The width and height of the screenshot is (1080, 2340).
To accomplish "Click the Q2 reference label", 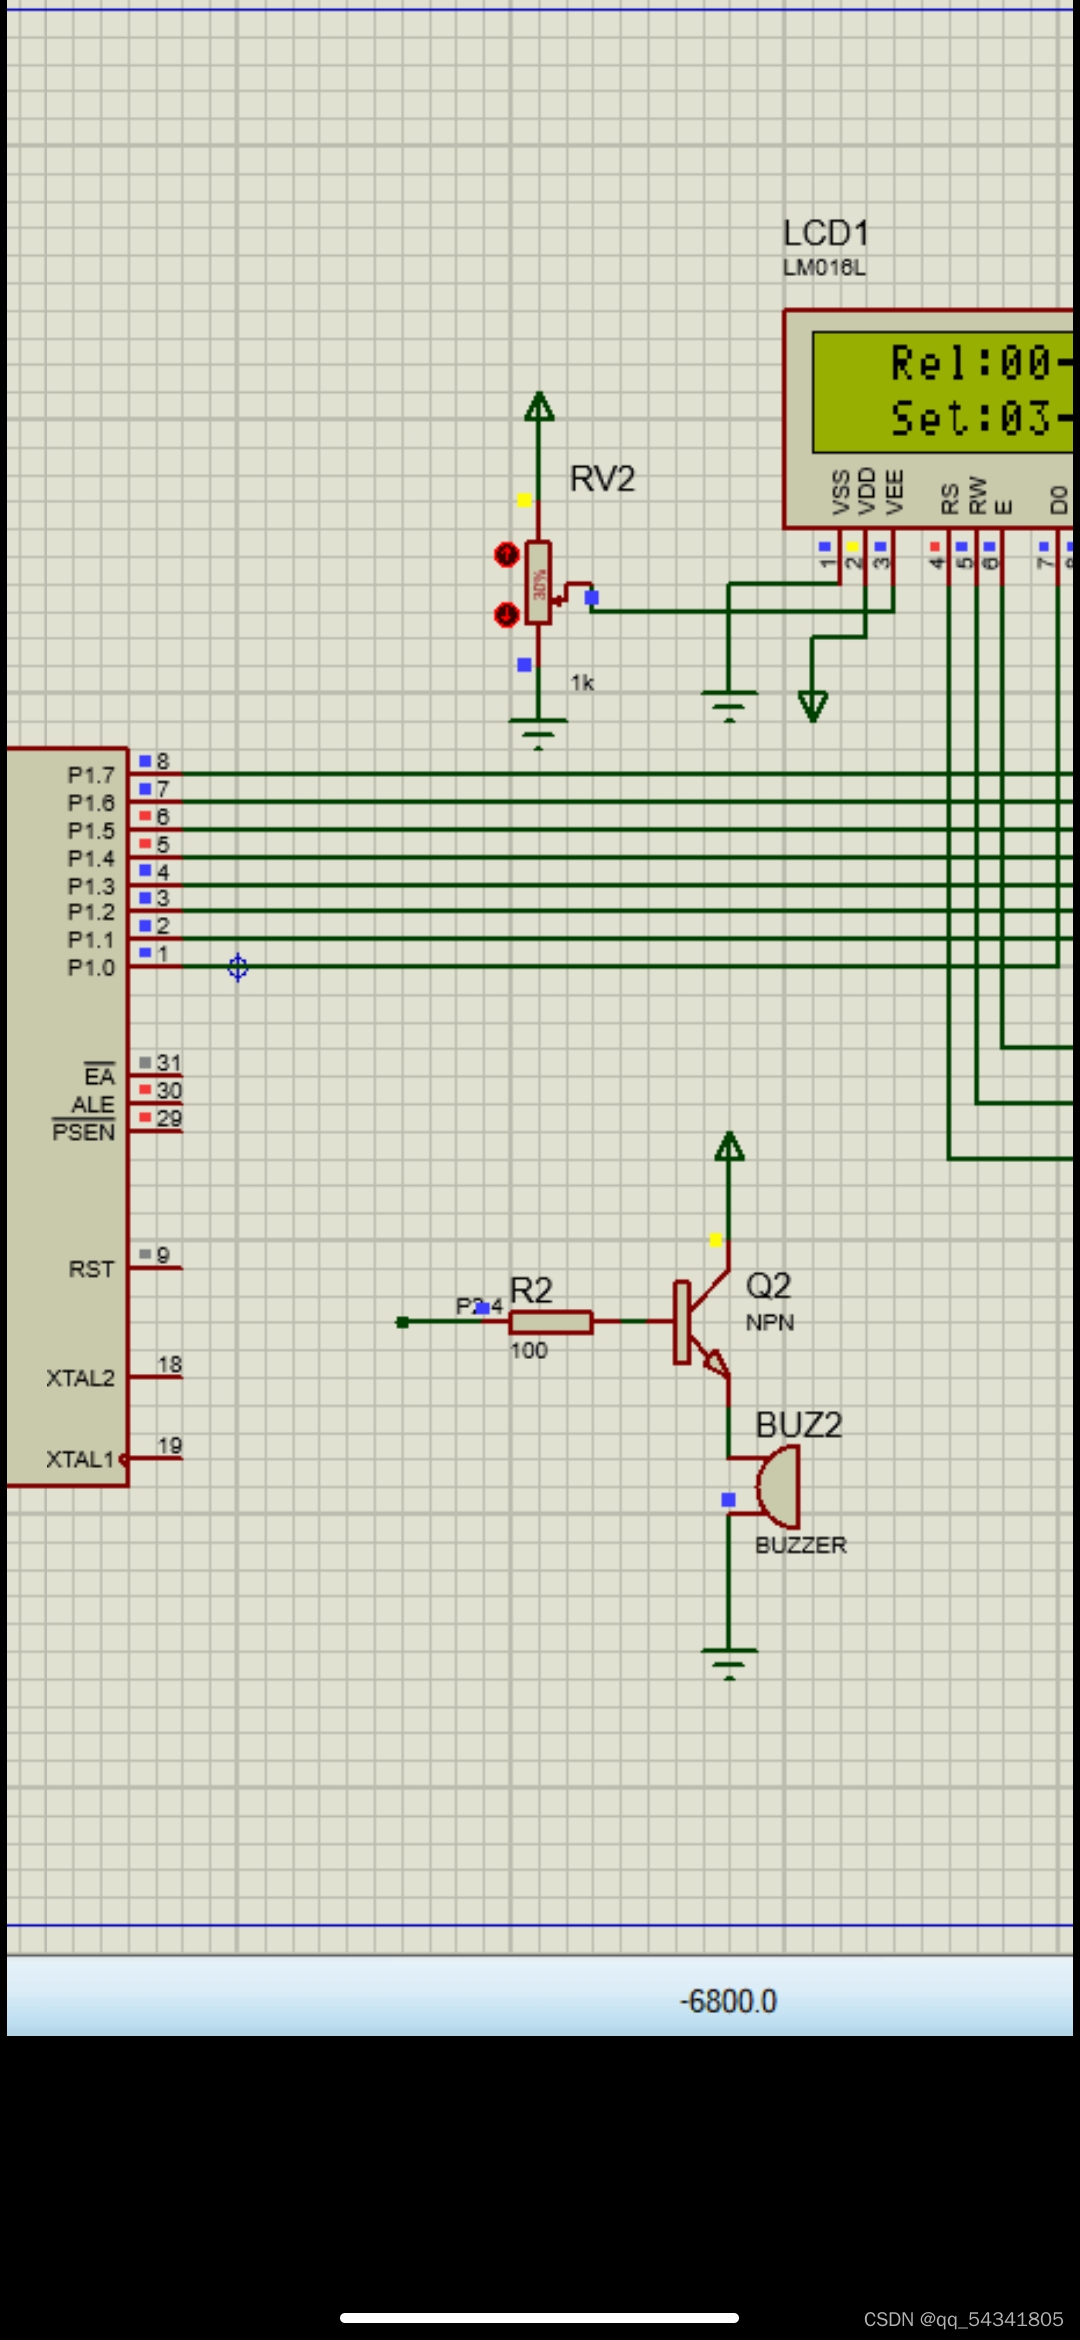I will (x=768, y=1285).
